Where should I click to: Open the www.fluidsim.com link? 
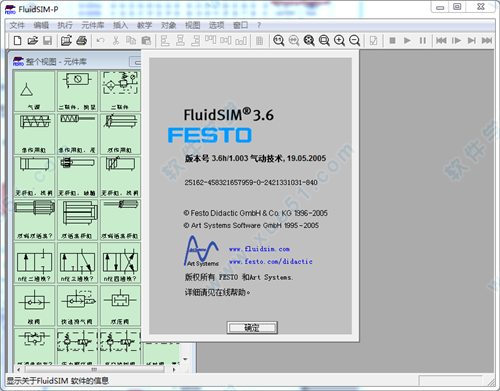[259, 249]
